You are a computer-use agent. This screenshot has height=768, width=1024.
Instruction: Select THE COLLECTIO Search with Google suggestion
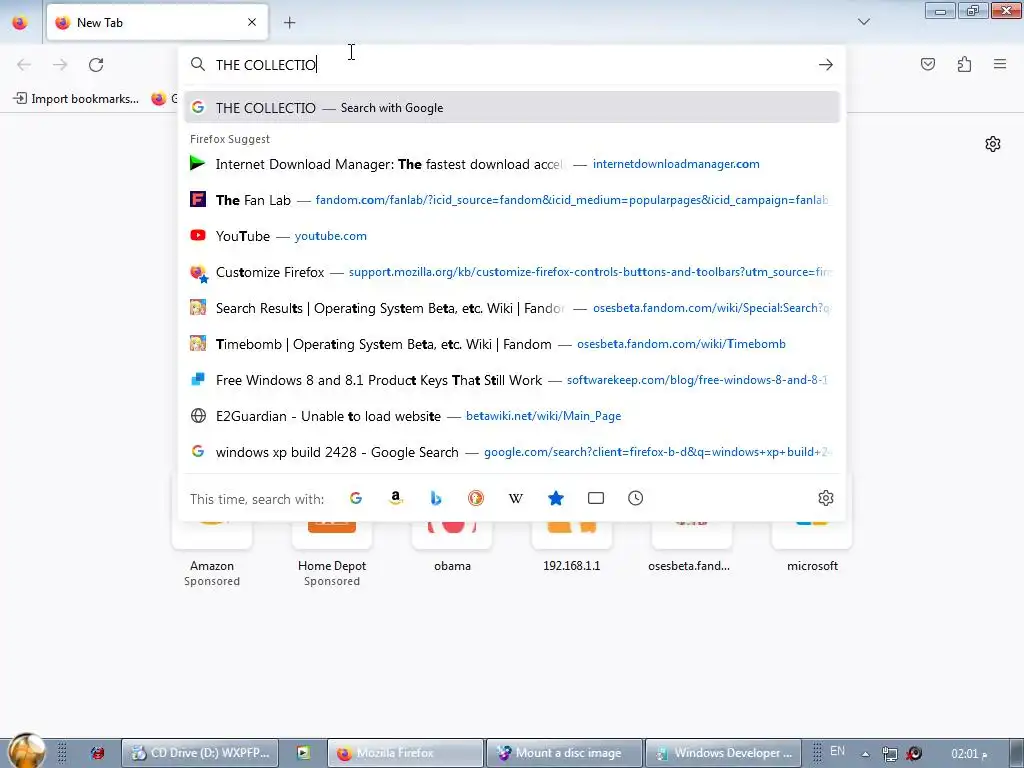pos(512,108)
